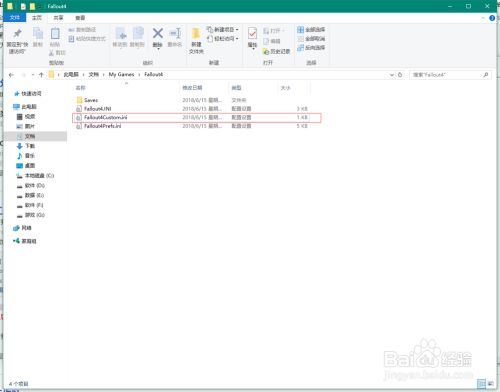The width and height of the screenshot is (500, 392).
Task: Switch to the Share (共享) tab
Action: [x=58, y=18]
